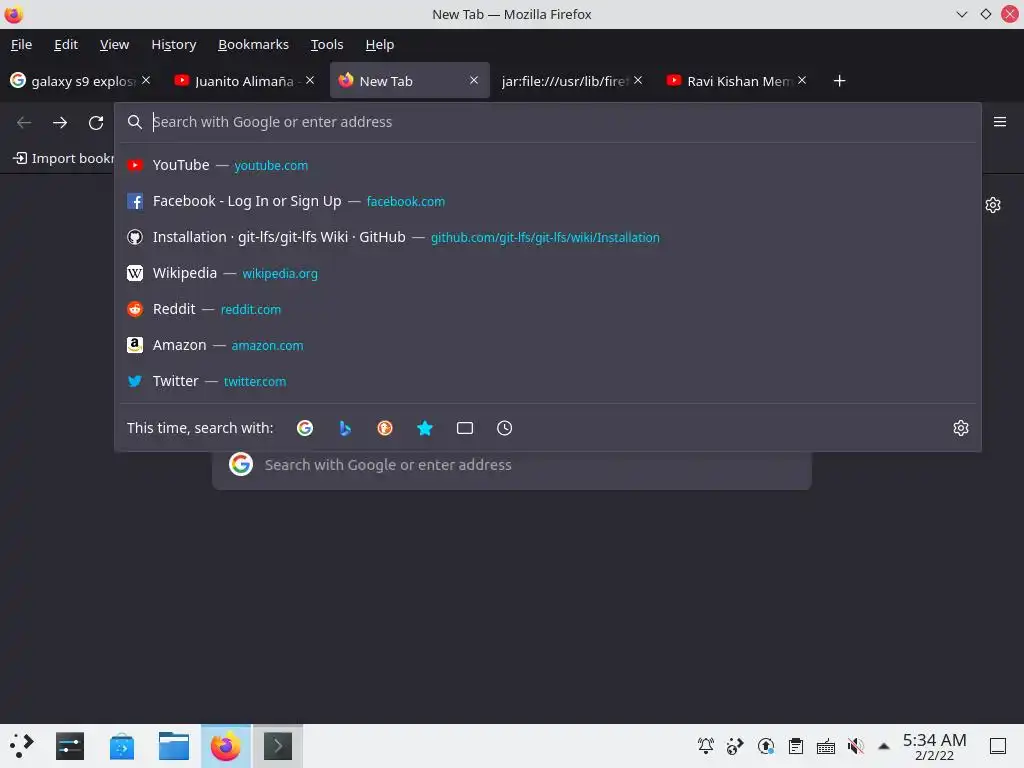The image size is (1024, 768).
Task: Search history with the clock icon
Action: coord(504,428)
